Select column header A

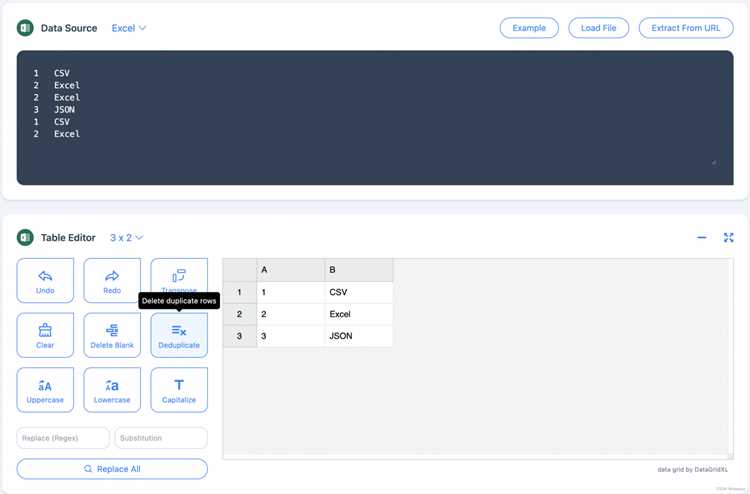coord(291,270)
